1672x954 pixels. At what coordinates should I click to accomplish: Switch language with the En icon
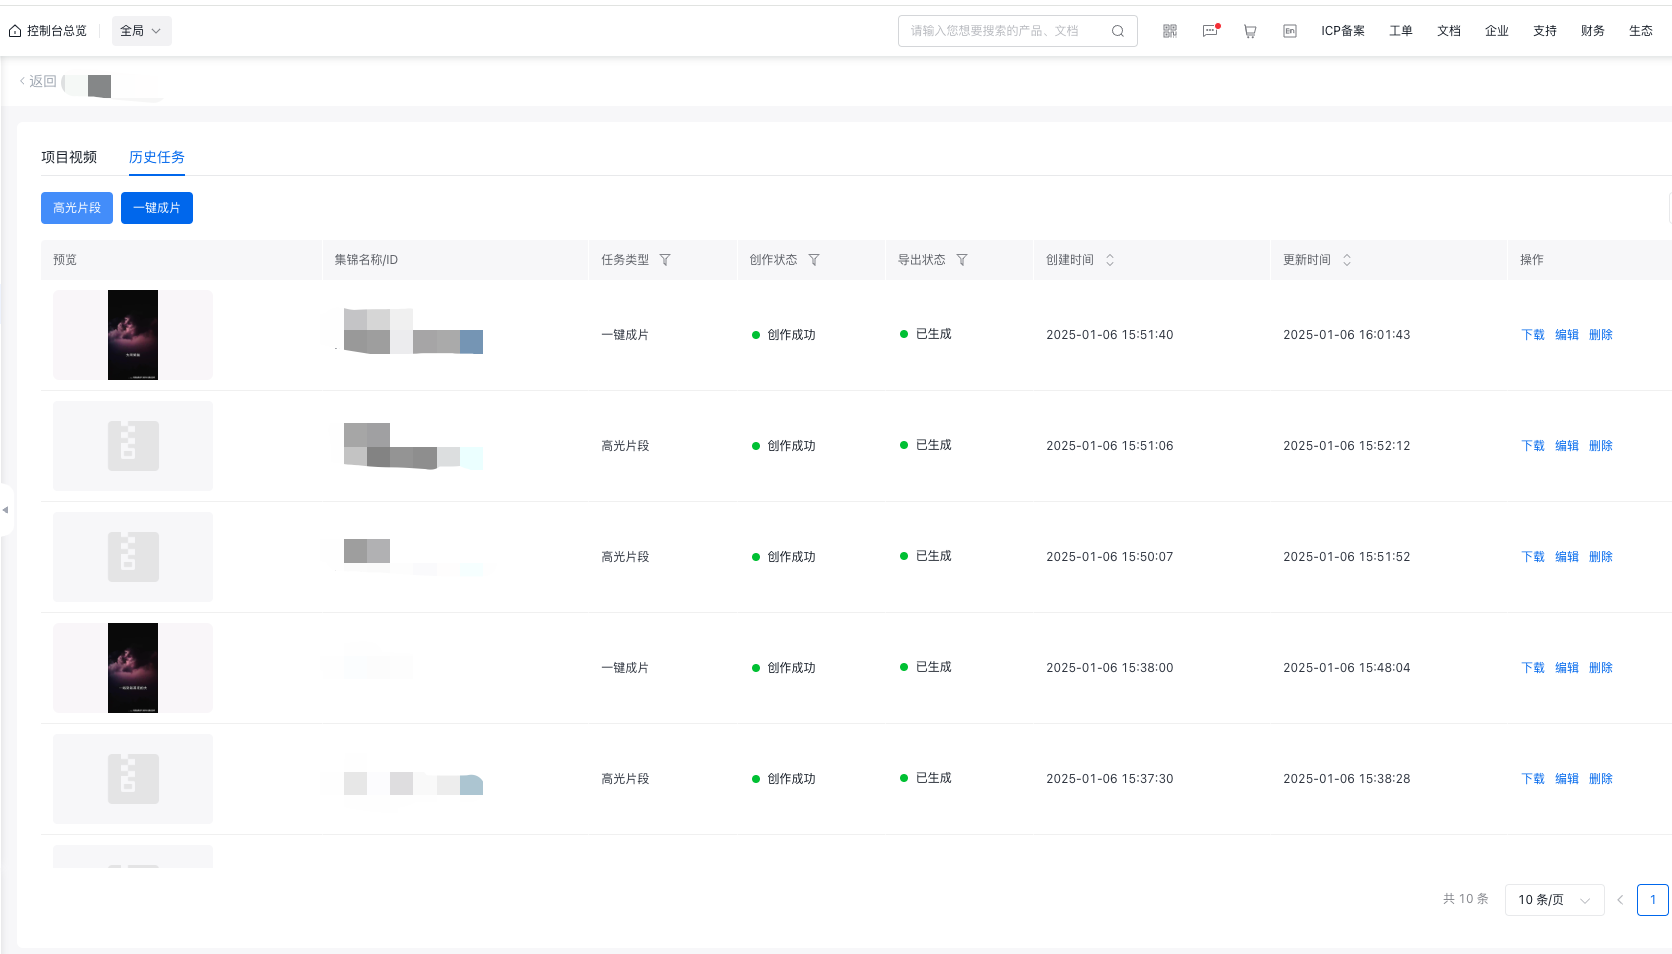[1290, 31]
